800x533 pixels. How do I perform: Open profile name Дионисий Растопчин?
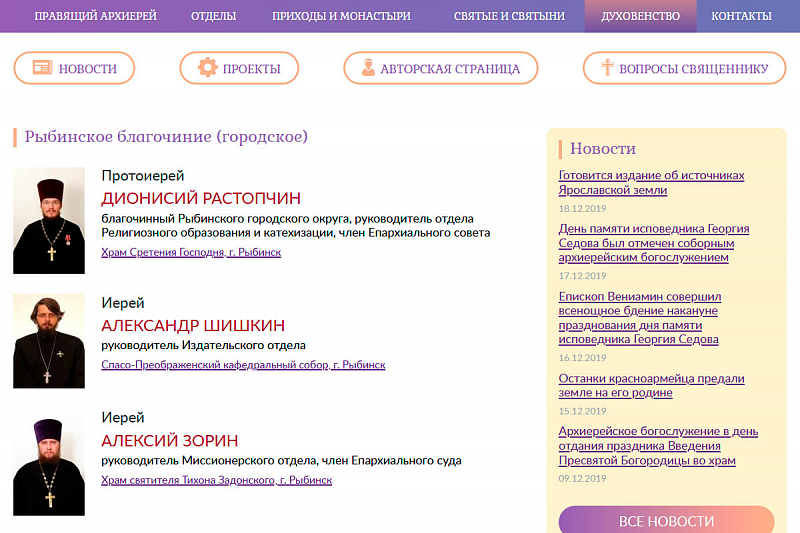point(201,198)
